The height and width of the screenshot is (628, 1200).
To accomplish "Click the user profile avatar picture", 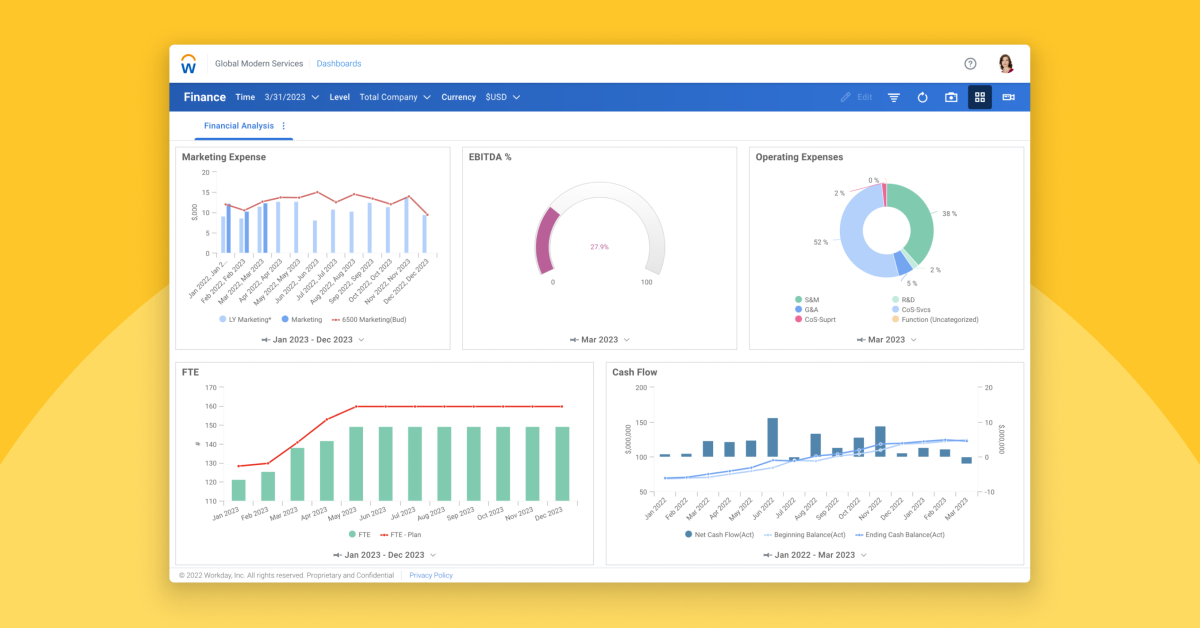I will click(x=1006, y=62).
